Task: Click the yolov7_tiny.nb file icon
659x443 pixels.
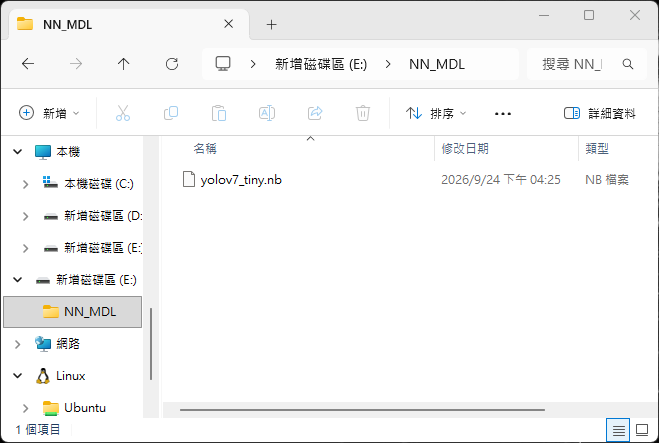Action: coord(189,179)
